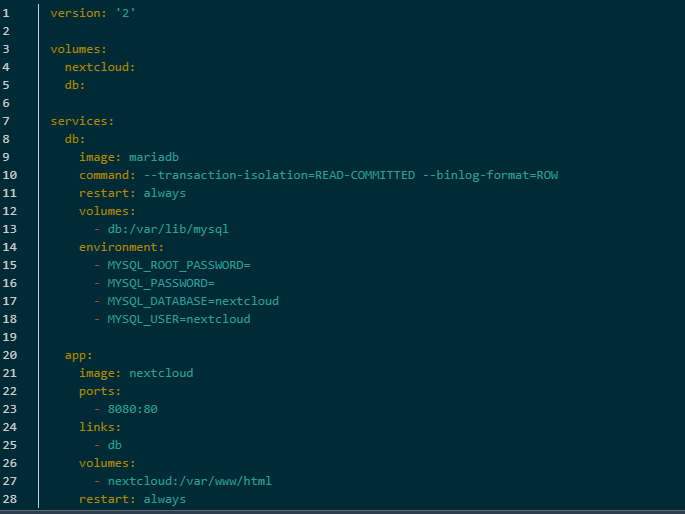Click the "volumes:" key on line 12
The height and width of the screenshot is (514, 685).
pos(107,211)
